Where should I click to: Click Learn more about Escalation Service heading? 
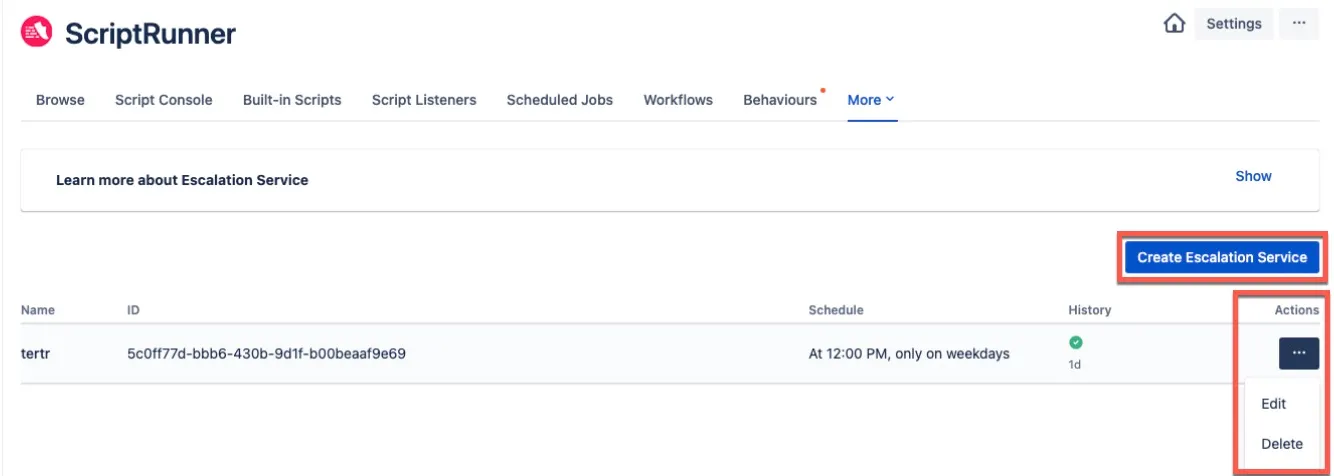[x=182, y=180]
